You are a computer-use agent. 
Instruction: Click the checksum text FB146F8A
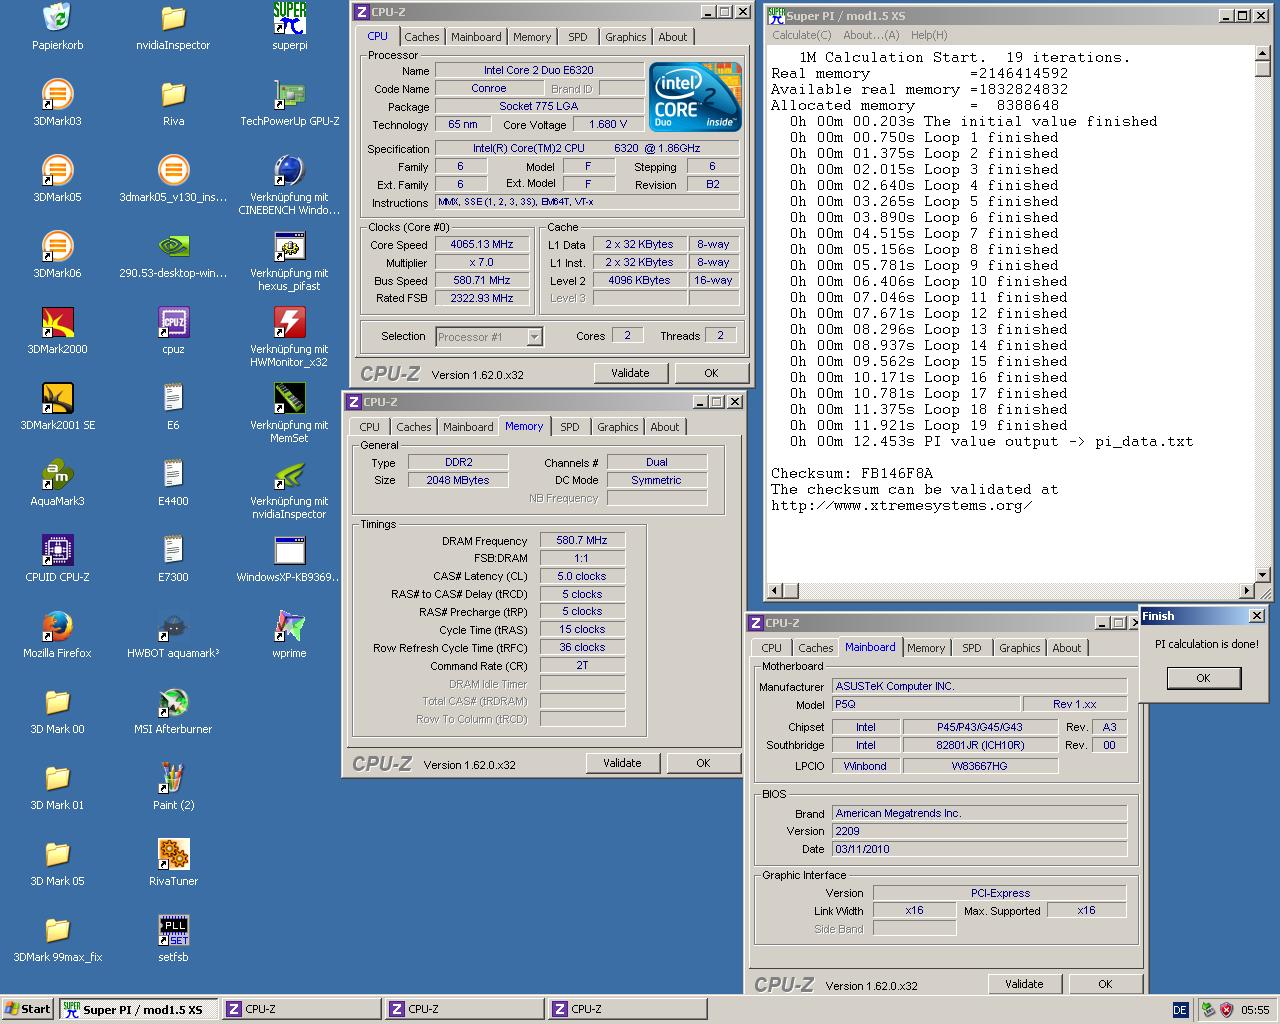pyautogui.click(x=896, y=473)
